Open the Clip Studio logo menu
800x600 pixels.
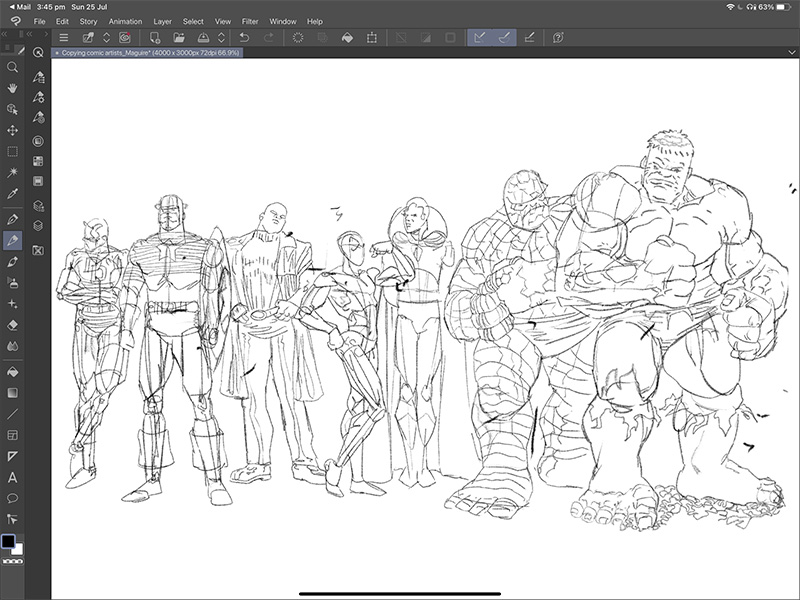(x=15, y=21)
